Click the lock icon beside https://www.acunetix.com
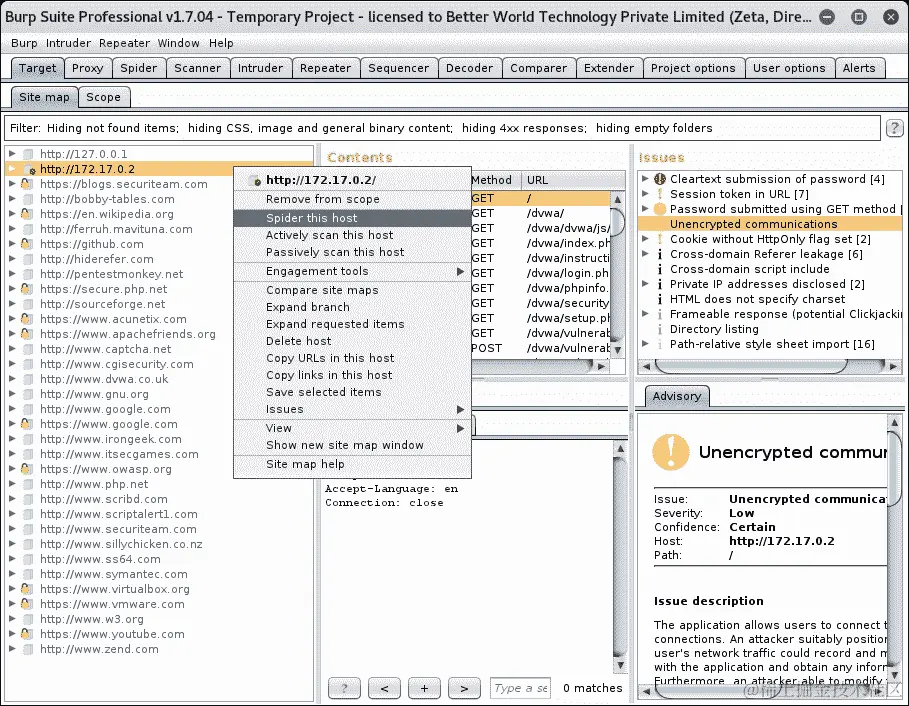 click(x=27, y=319)
